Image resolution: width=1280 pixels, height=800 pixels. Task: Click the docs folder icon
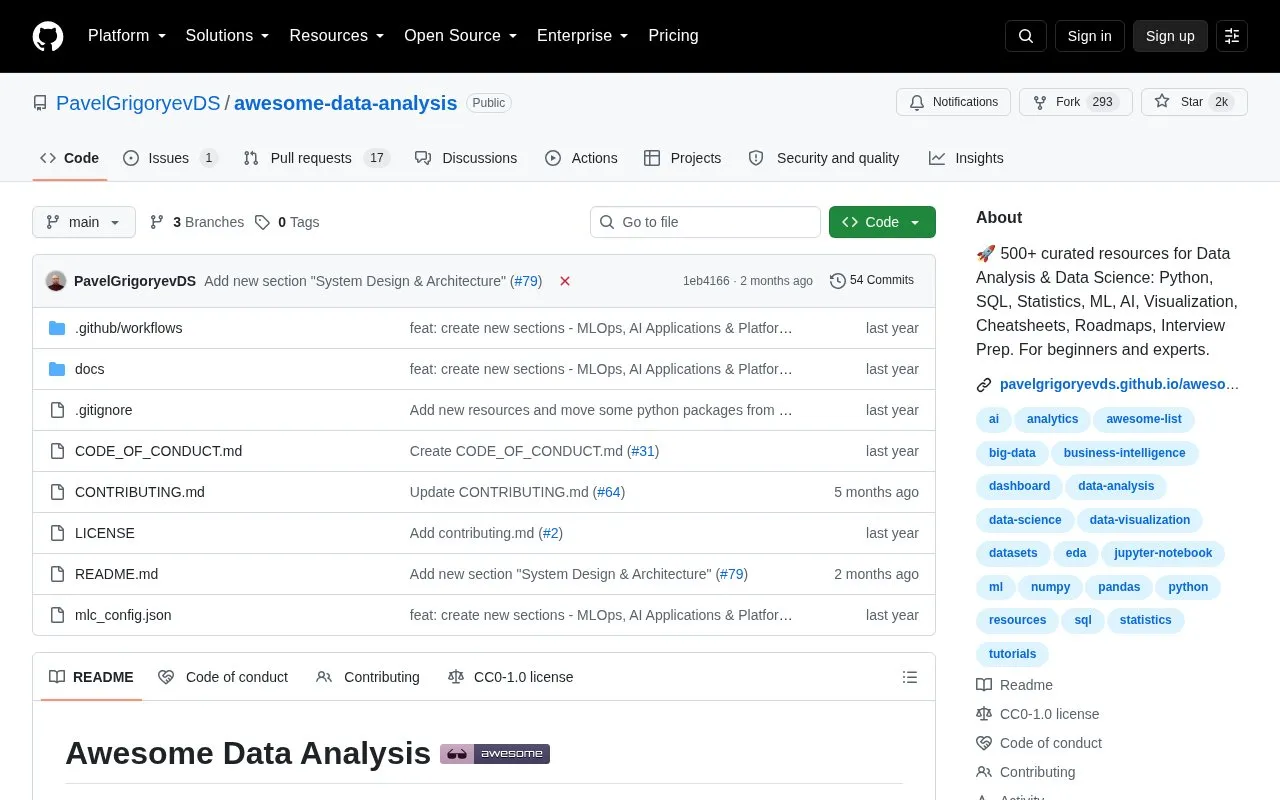pyautogui.click(x=57, y=369)
